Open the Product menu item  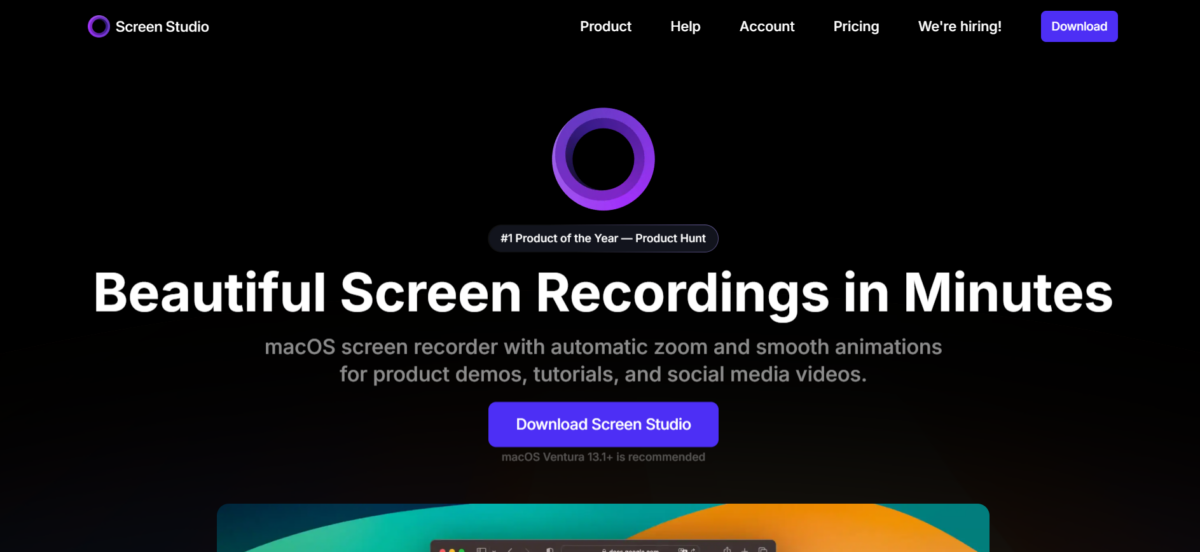(606, 27)
